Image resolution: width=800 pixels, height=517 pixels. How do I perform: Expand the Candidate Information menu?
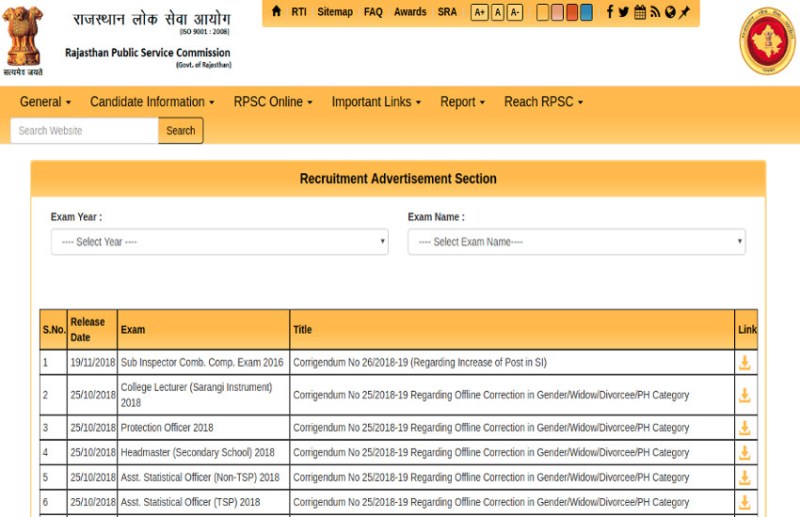152,102
